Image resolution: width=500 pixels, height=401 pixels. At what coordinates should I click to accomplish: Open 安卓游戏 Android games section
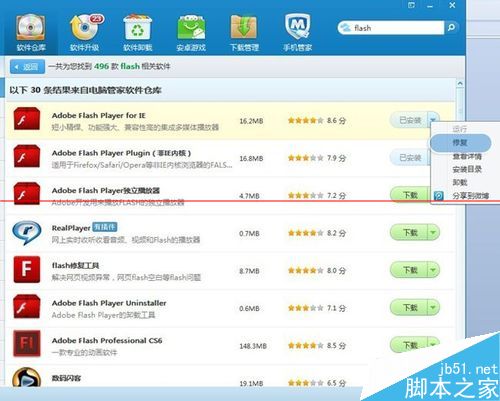191,32
